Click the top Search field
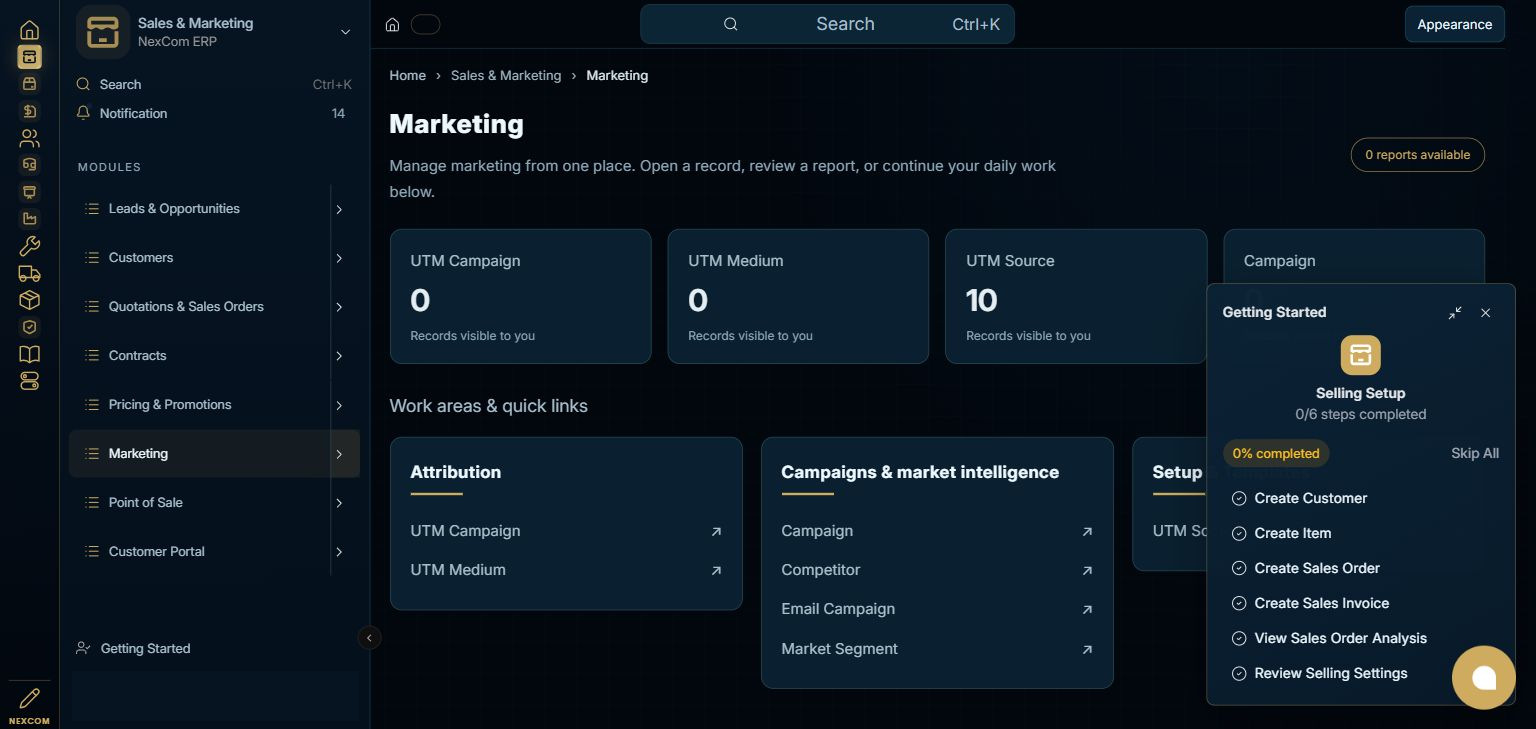The height and width of the screenshot is (729, 1536). click(827, 24)
